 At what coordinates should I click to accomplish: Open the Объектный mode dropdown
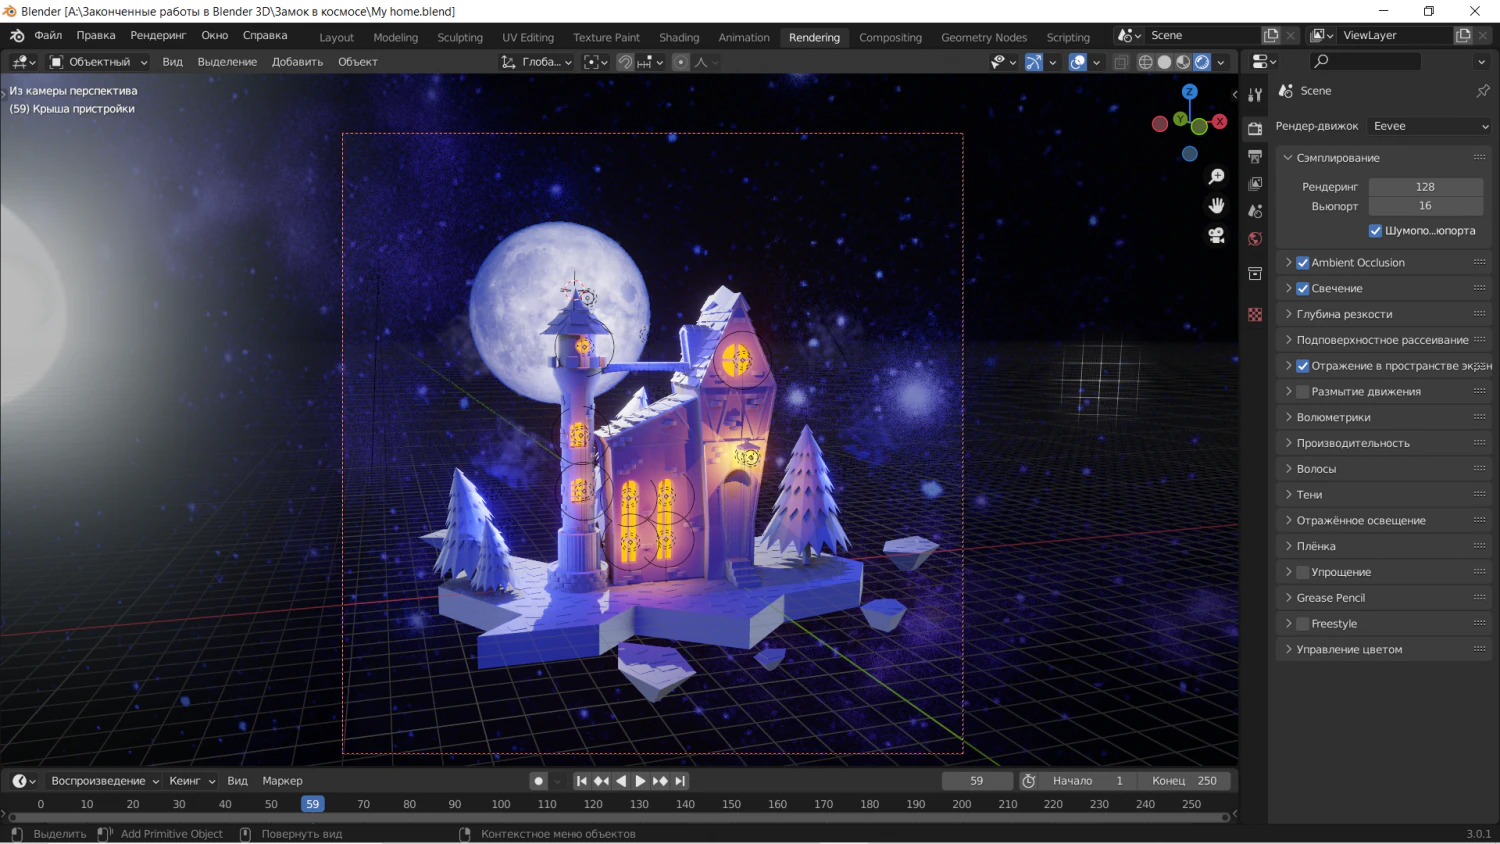(x=98, y=62)
